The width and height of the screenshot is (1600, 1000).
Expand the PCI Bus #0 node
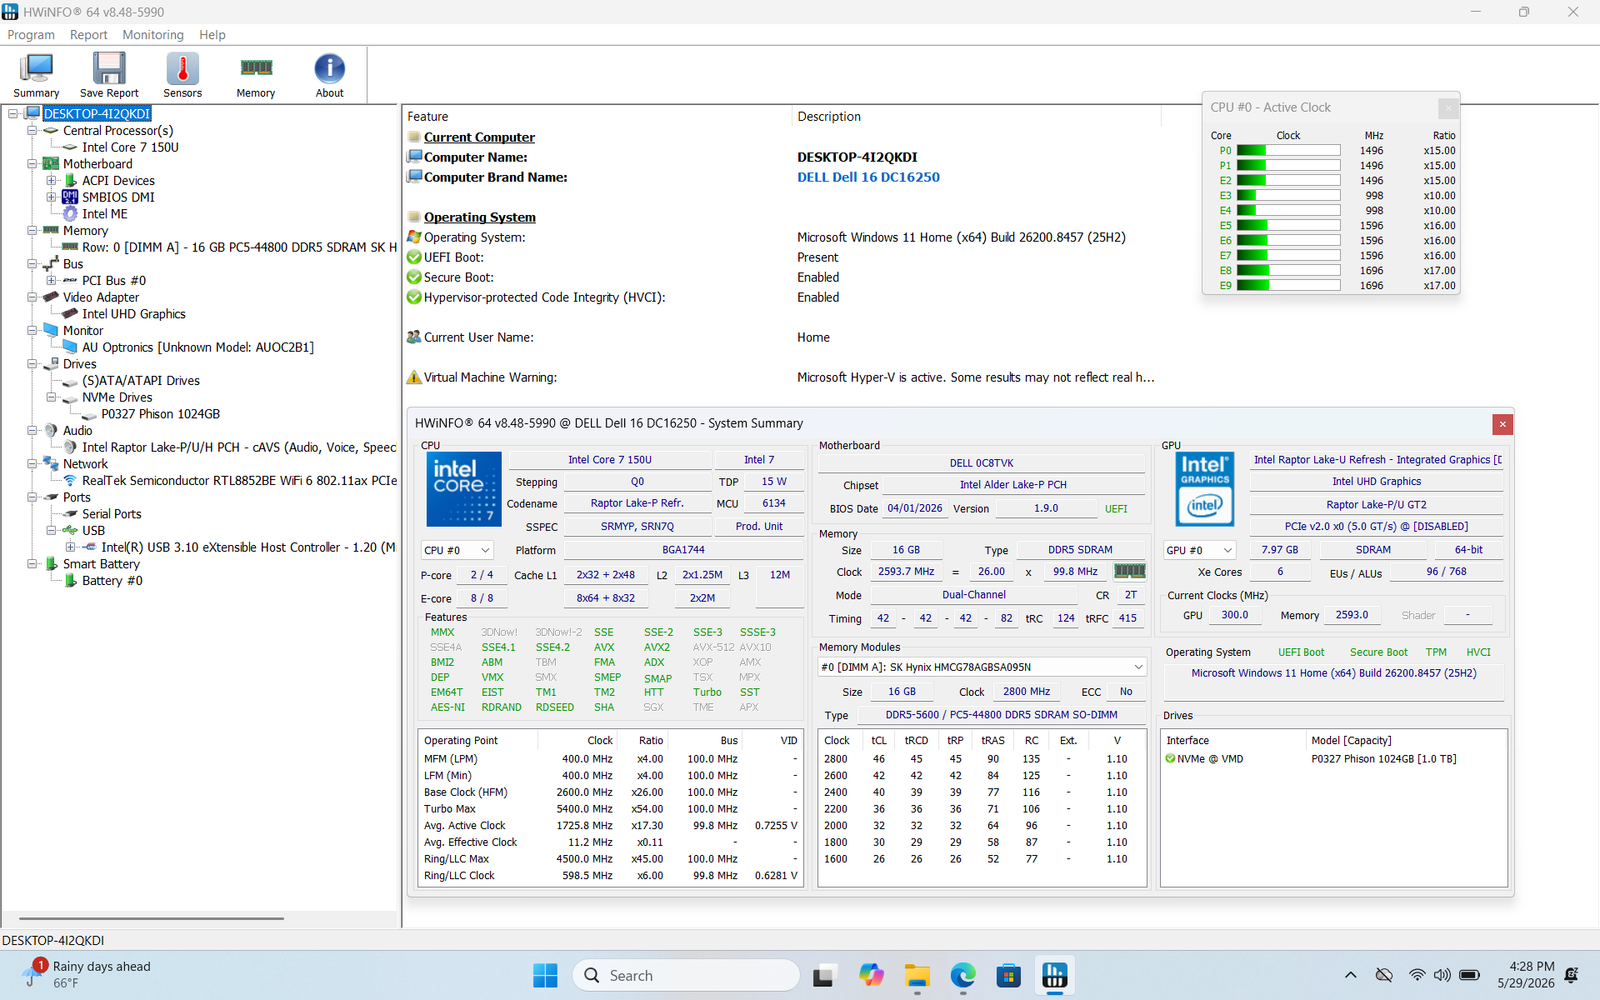point(51,281)
